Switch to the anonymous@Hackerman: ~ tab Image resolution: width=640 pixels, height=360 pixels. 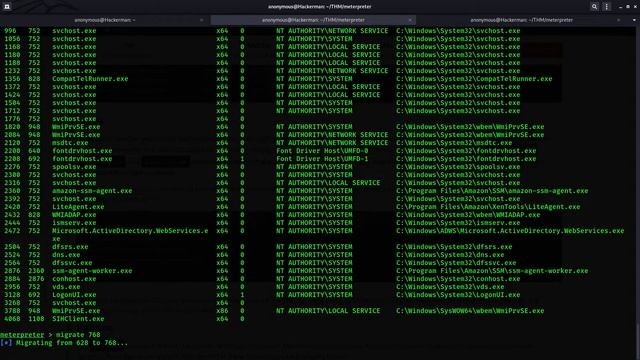pyautogui.click(x=104, y=20)
